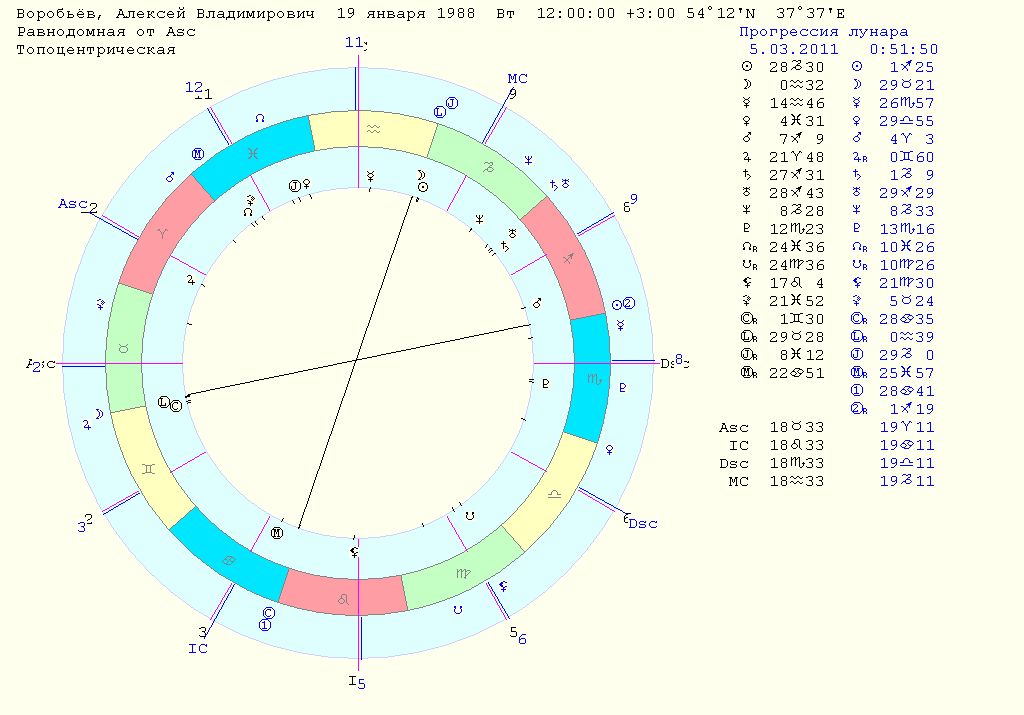Select the progression time '0:51:50'
1024x715 pixels.
[x=904, y=50]
